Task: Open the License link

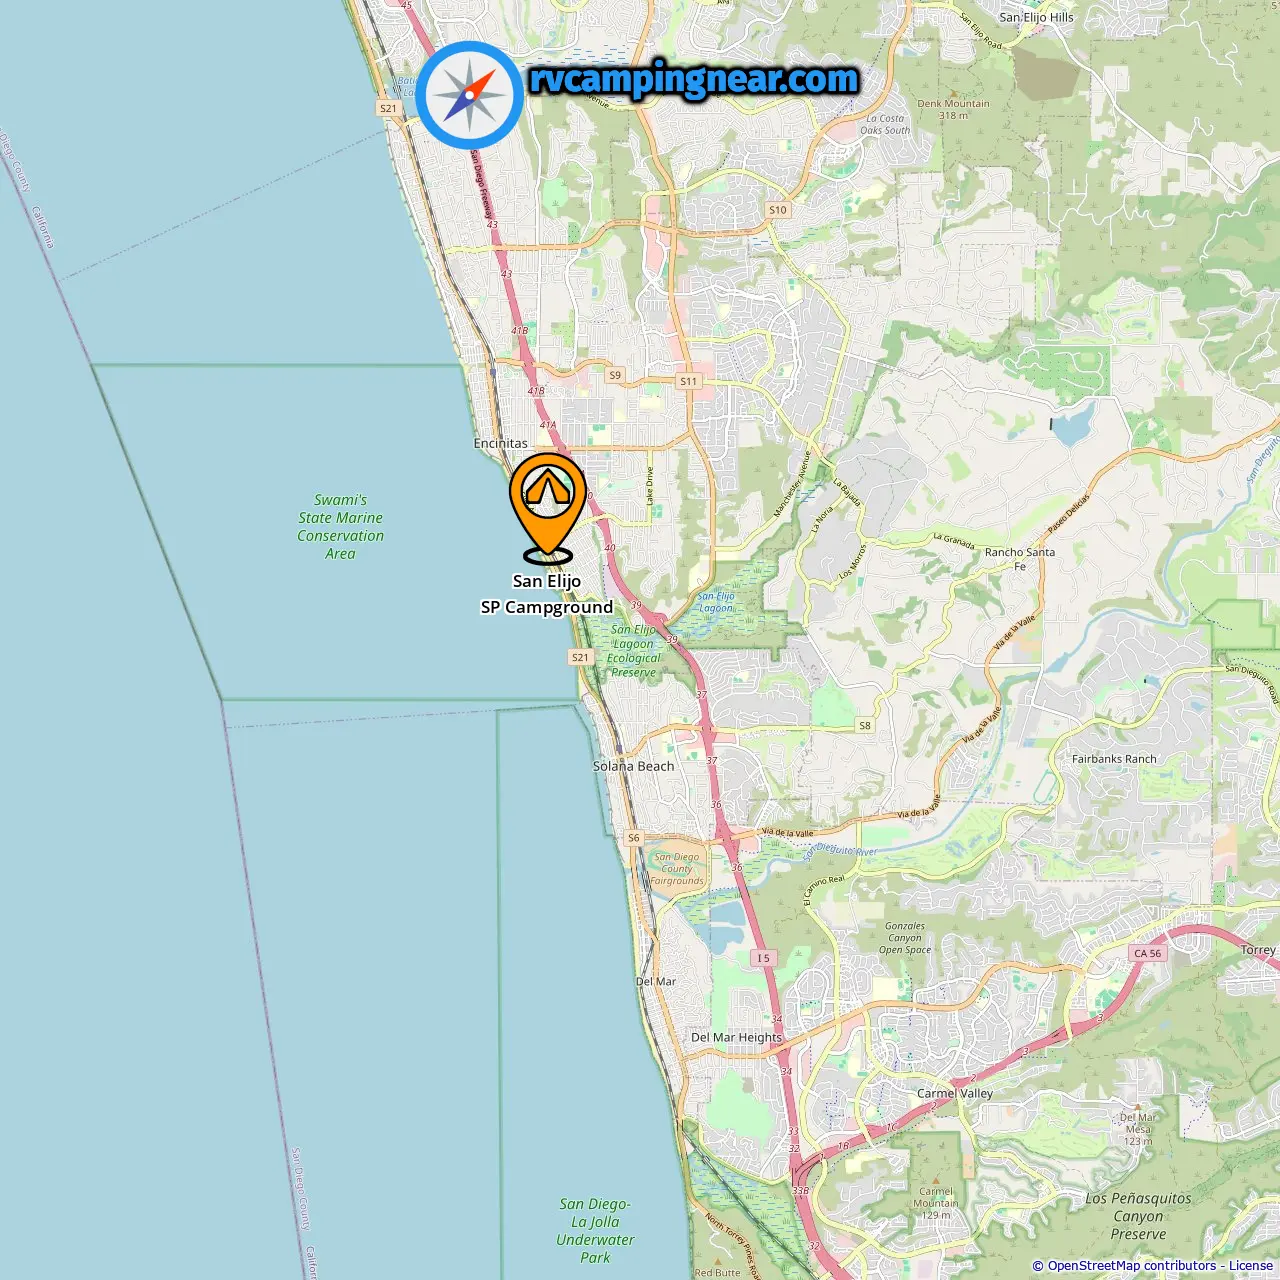Action: (x=1251, y=1266)
